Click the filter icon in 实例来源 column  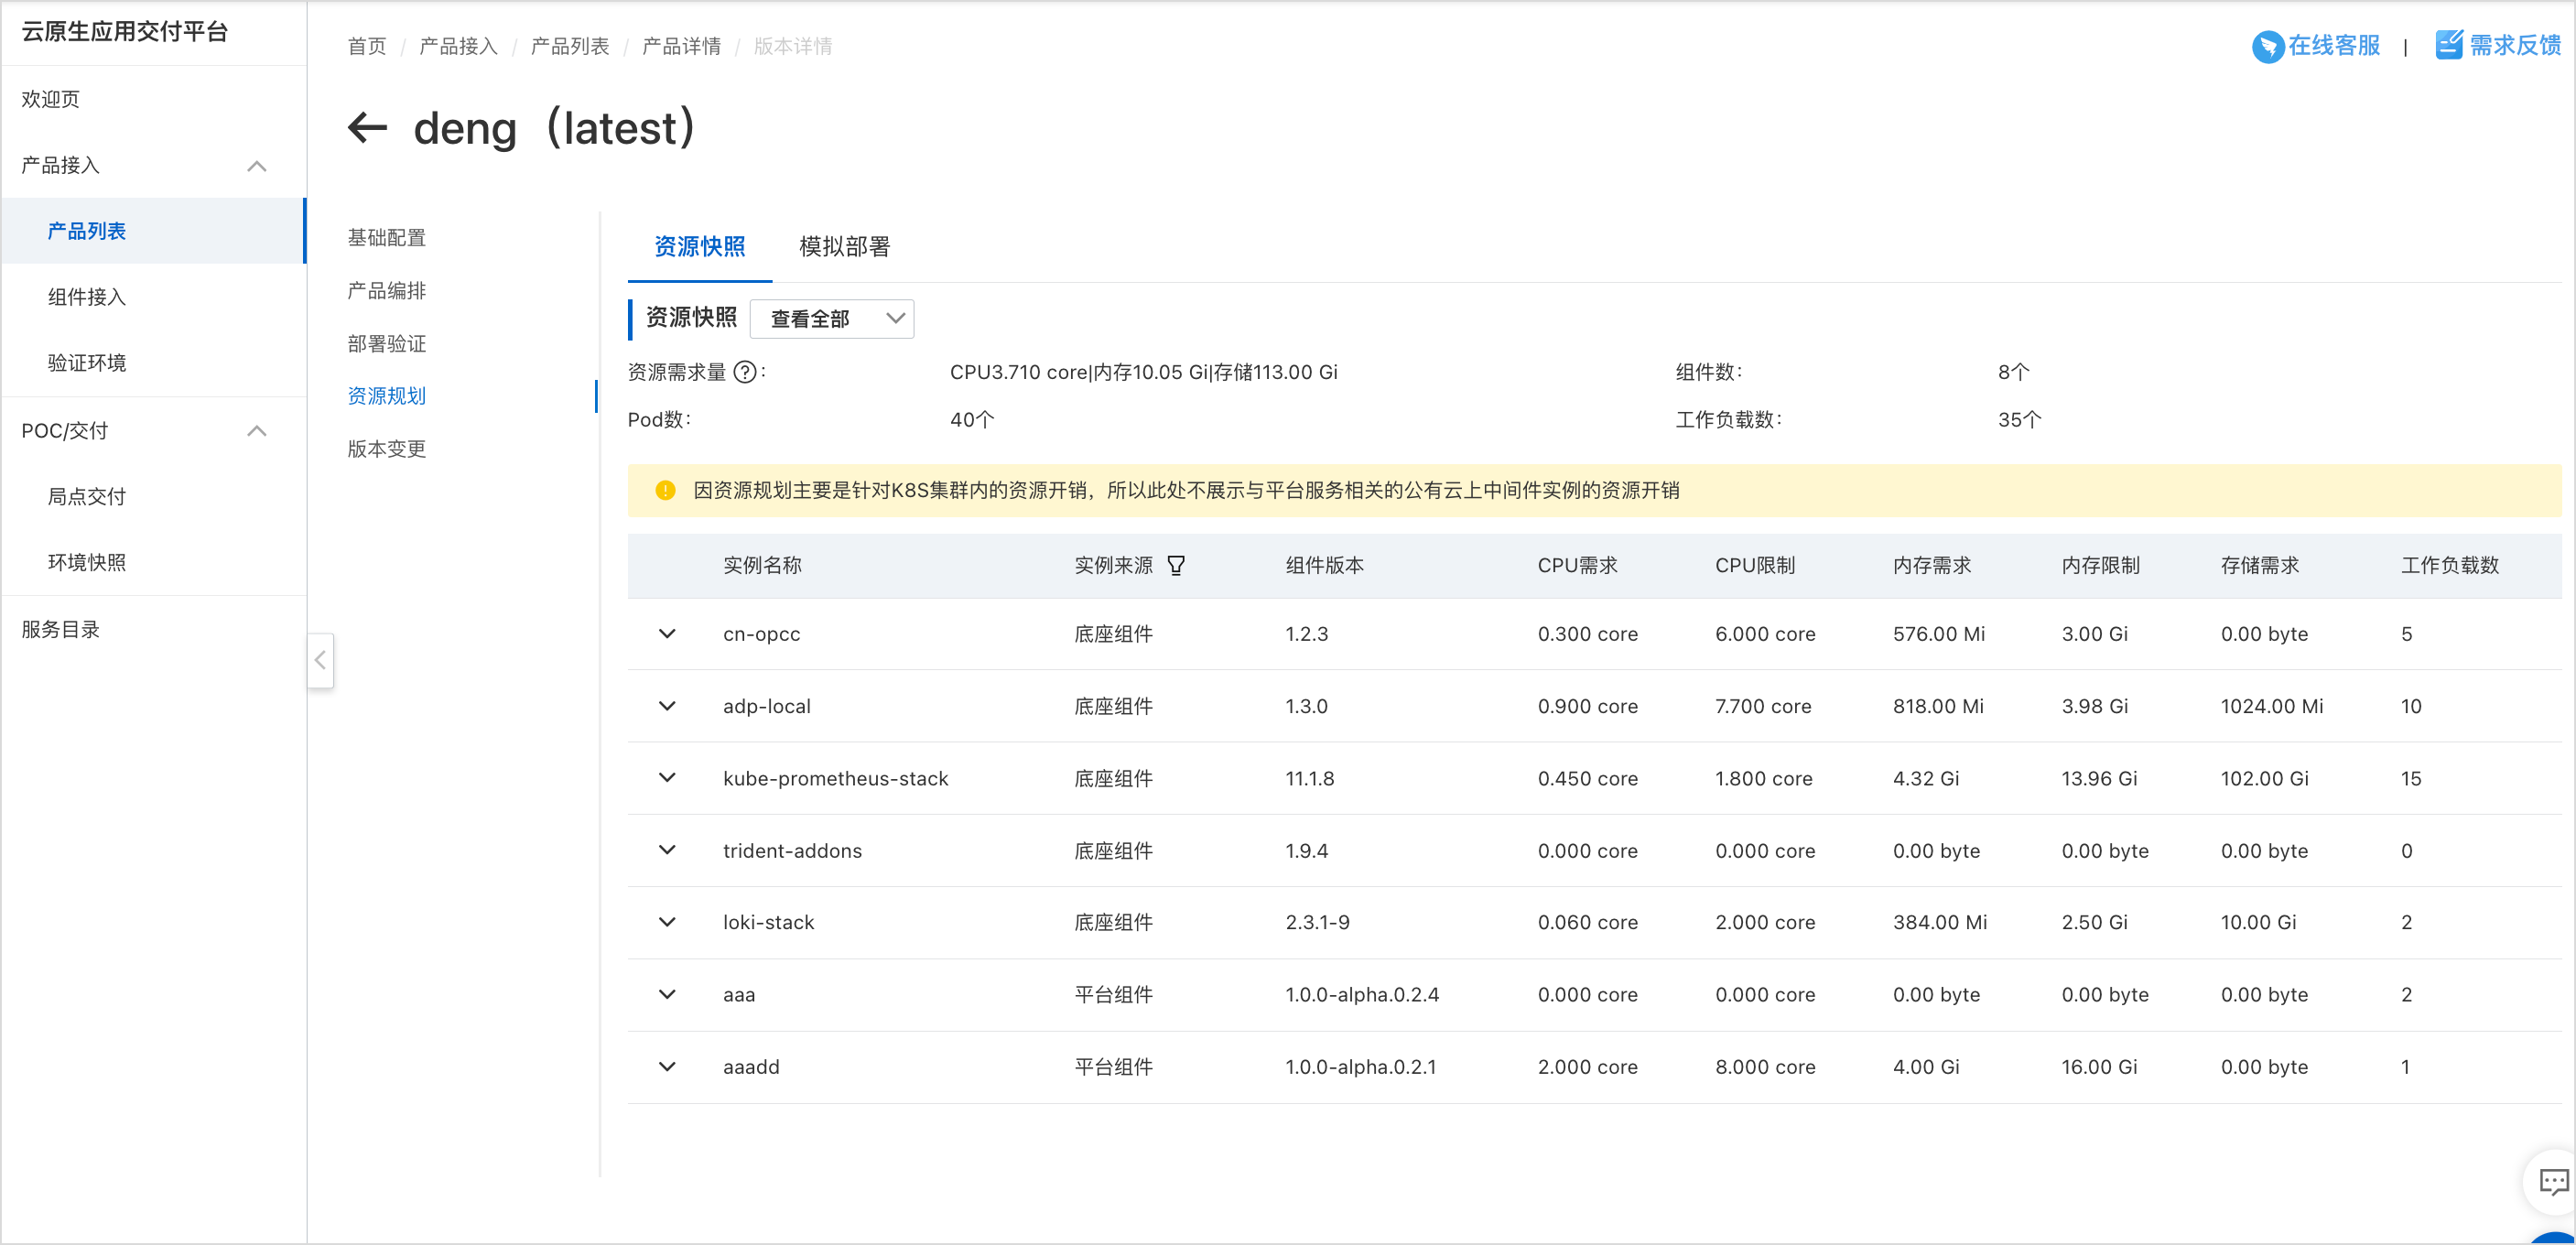1176,566
